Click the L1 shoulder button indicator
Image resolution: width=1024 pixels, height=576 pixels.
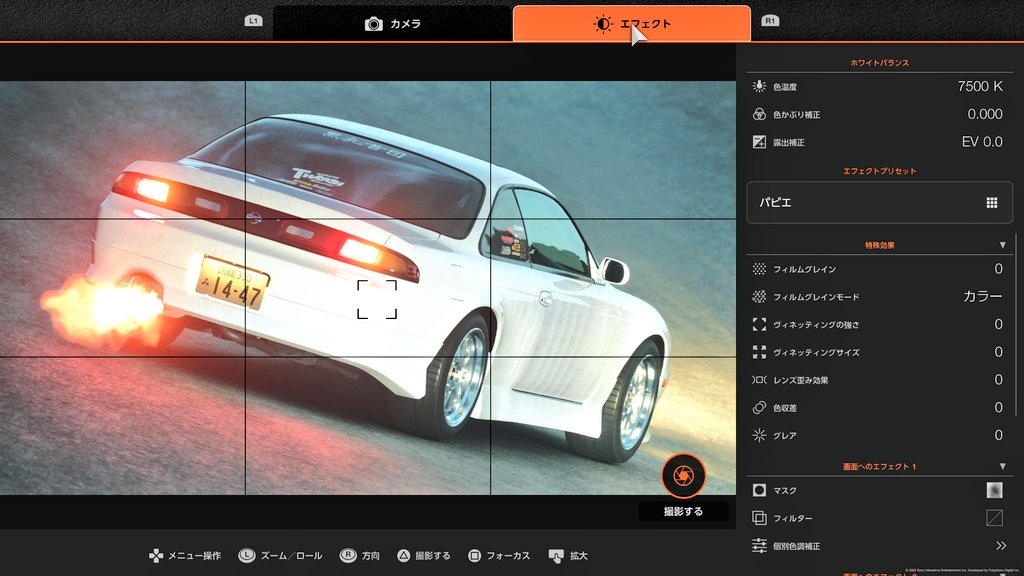253,21
